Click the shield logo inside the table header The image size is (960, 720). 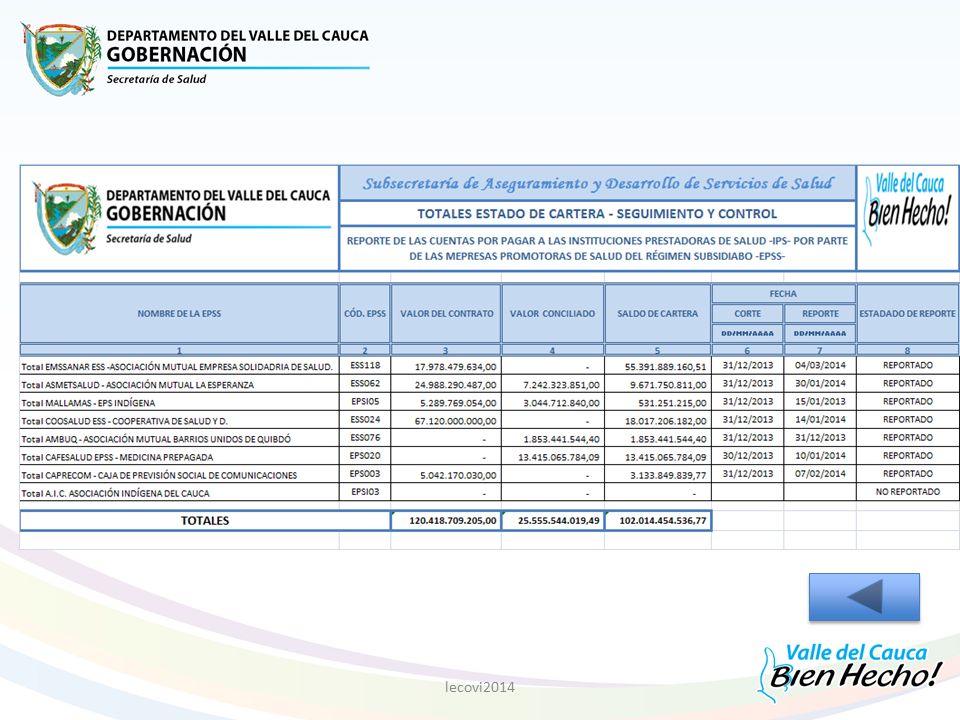pos(67,217)
